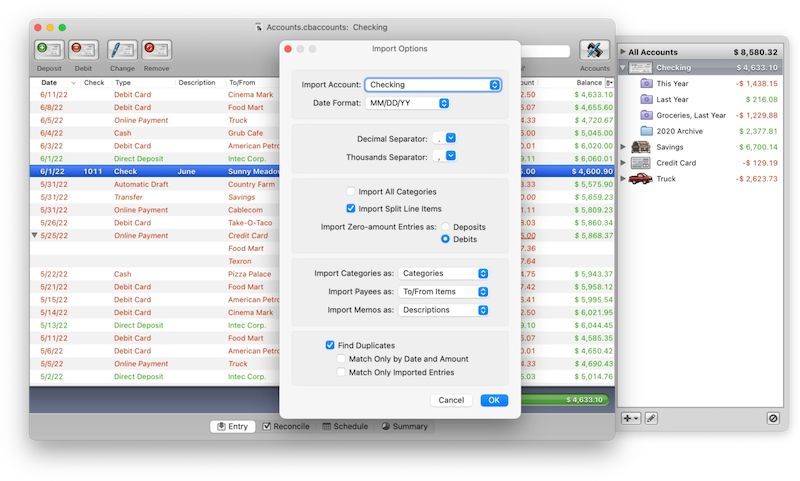Collapse the 5/25/22 split entry triangle
This screenshot has width=800, height=481.
tap(35, 235)
